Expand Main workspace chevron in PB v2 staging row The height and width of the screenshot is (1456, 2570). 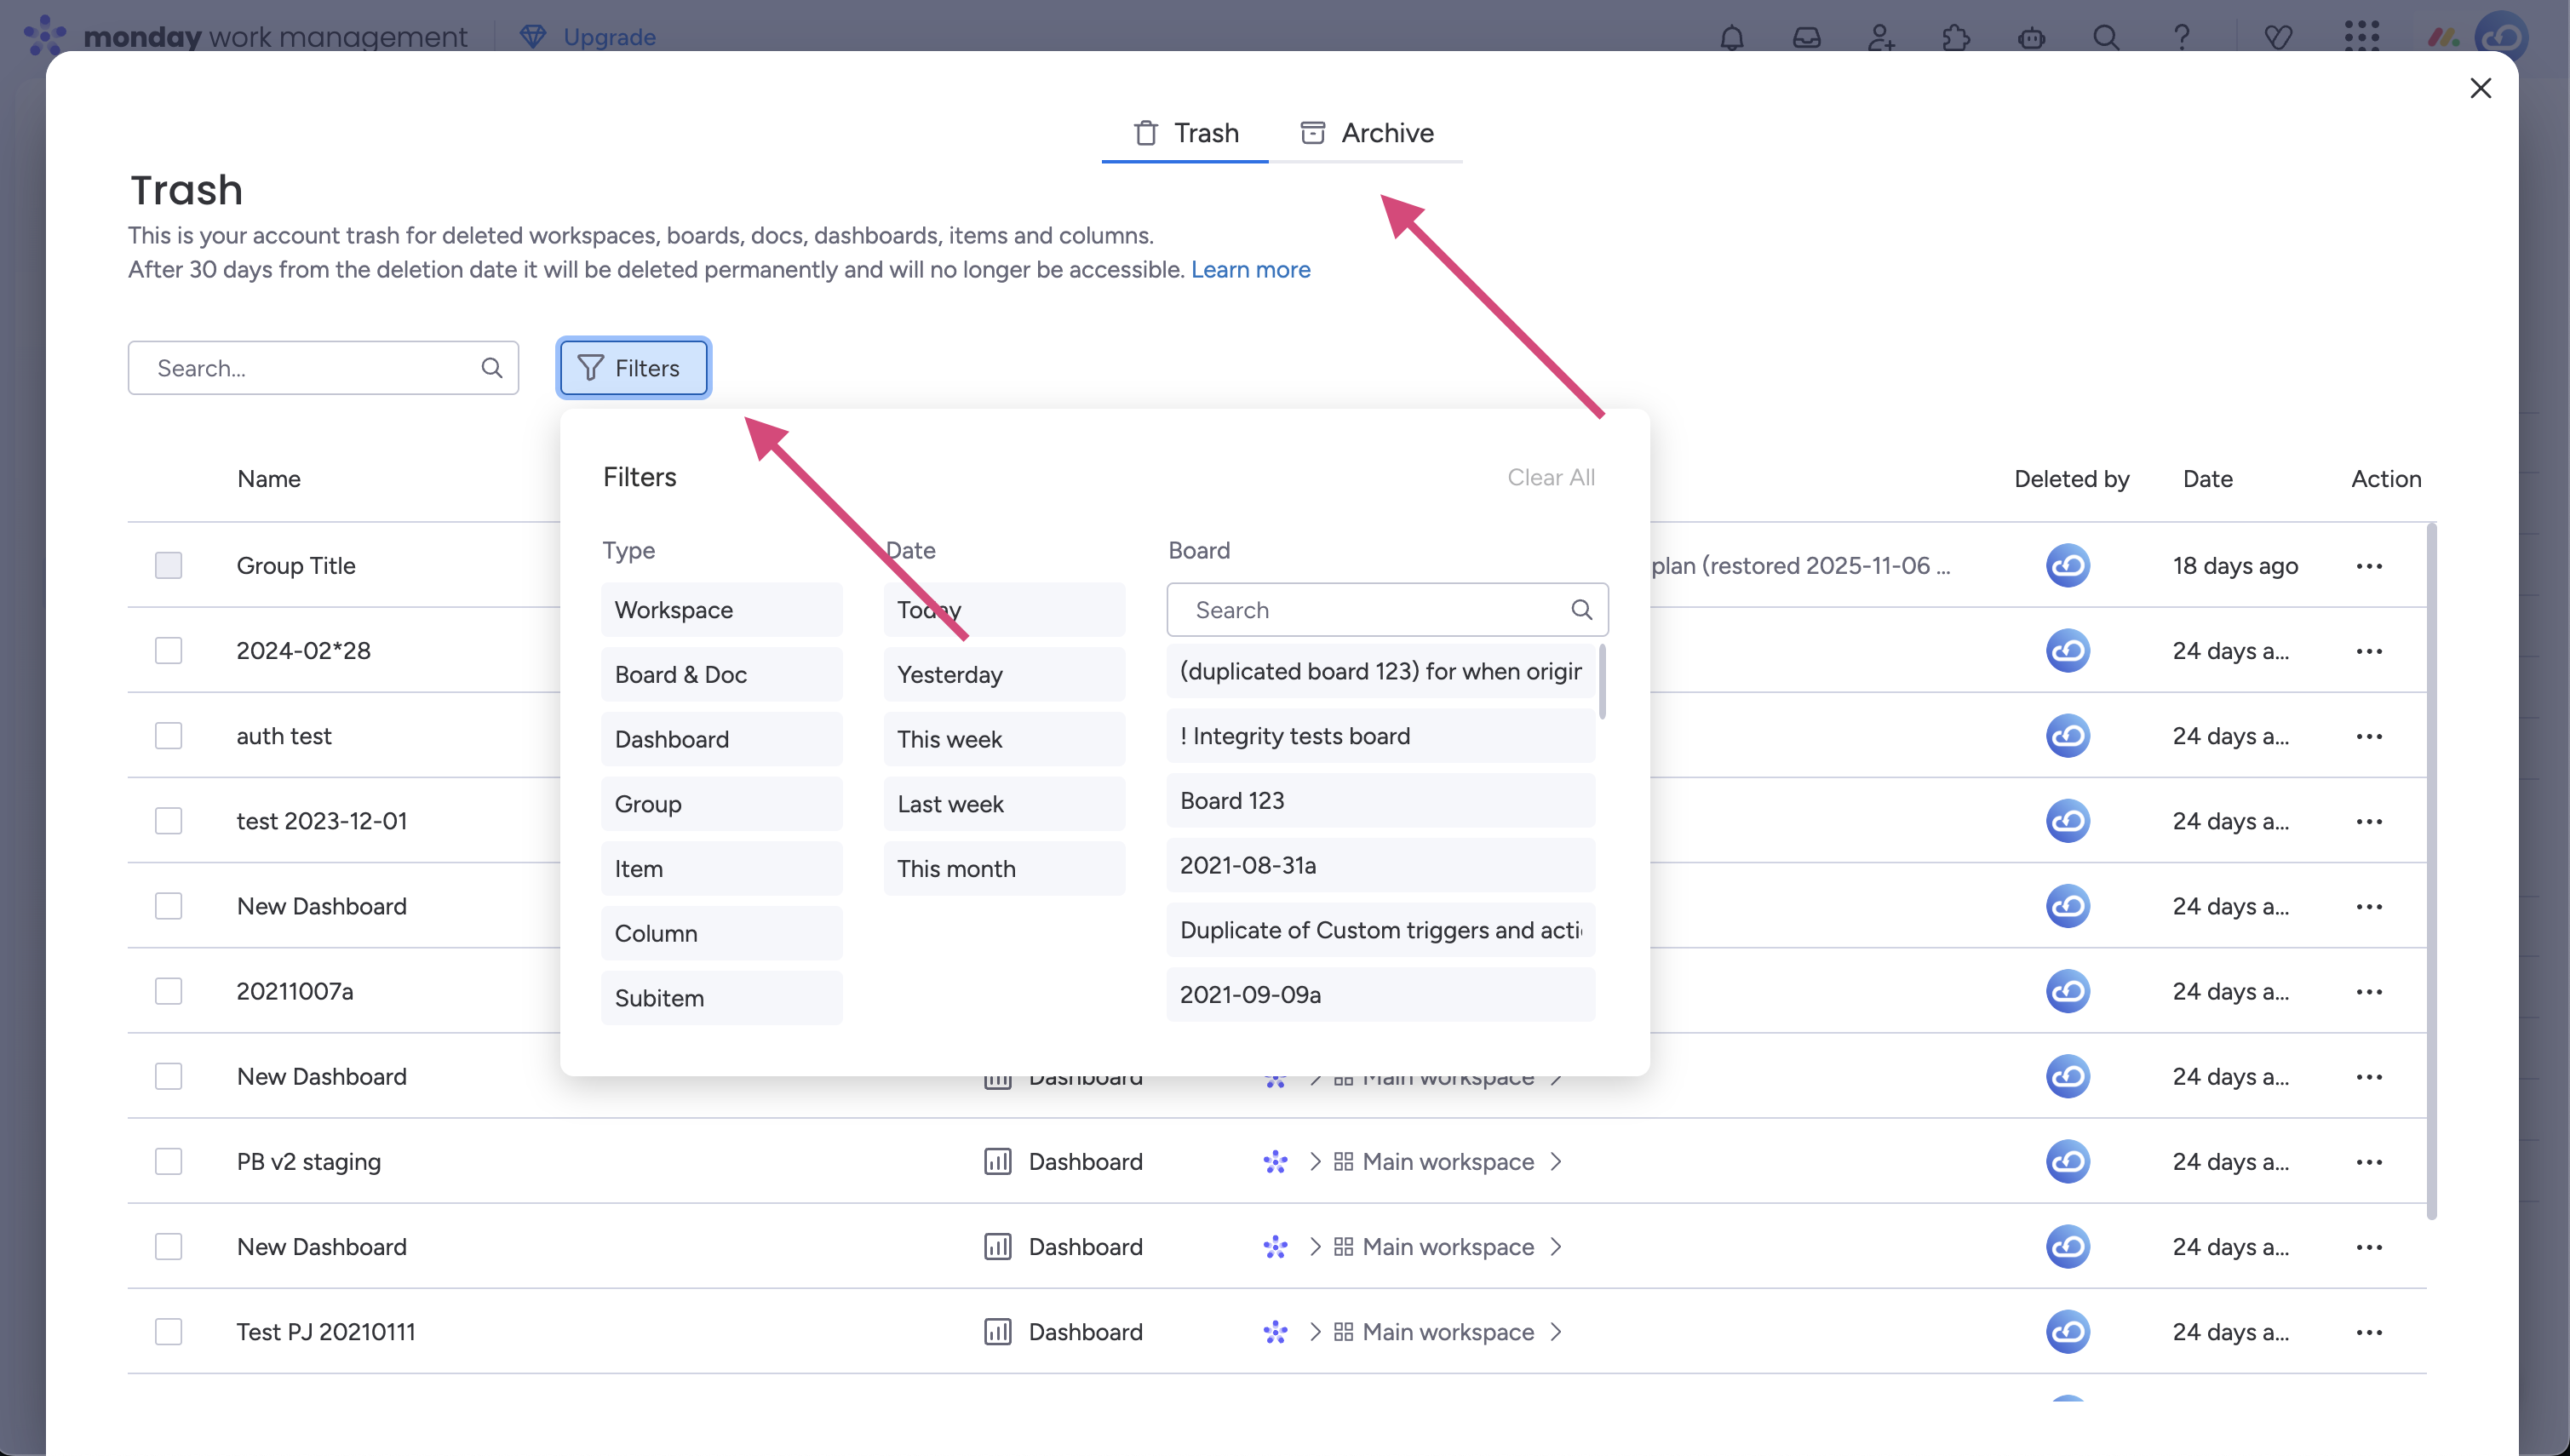coord(1556,1162)
